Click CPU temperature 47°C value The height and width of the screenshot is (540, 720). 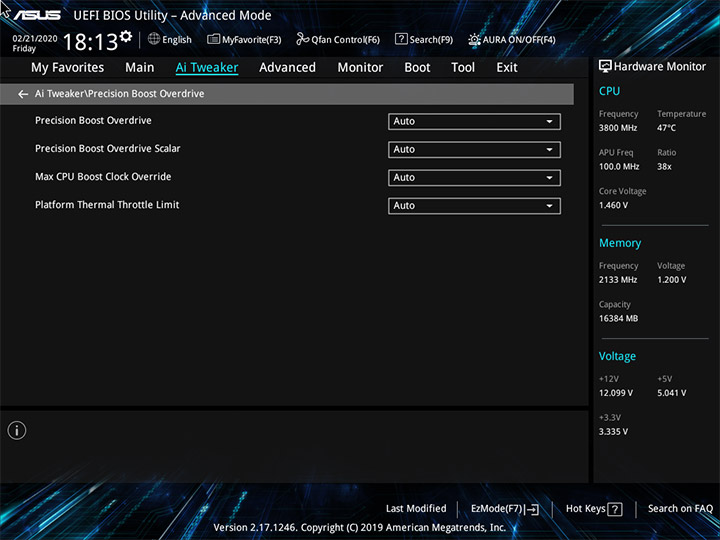point(666,128)
